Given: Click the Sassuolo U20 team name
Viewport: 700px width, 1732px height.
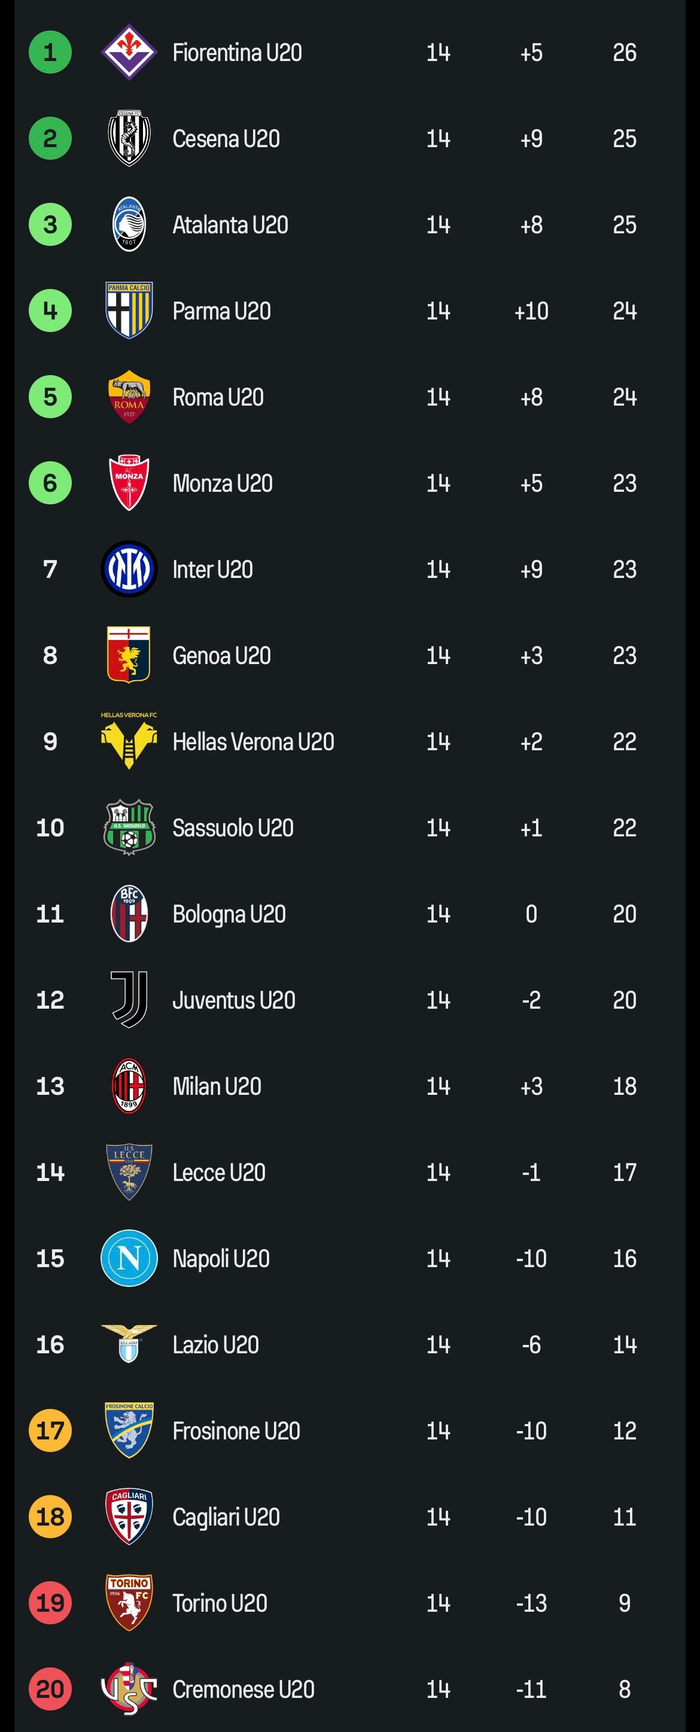Looking at the screenshot, I should coord(233,828).
